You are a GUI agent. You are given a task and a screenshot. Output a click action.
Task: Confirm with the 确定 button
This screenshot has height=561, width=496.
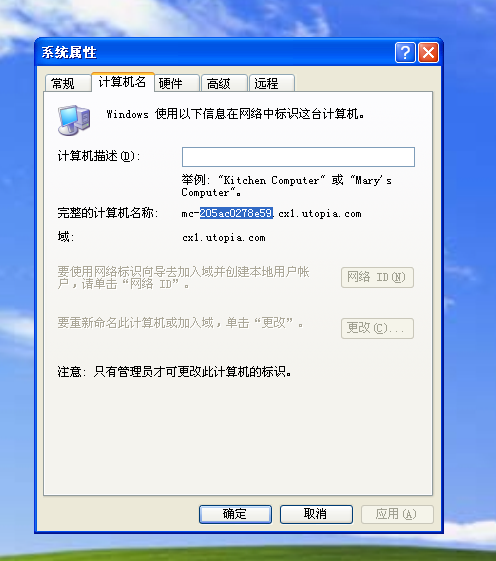[235, 514]
